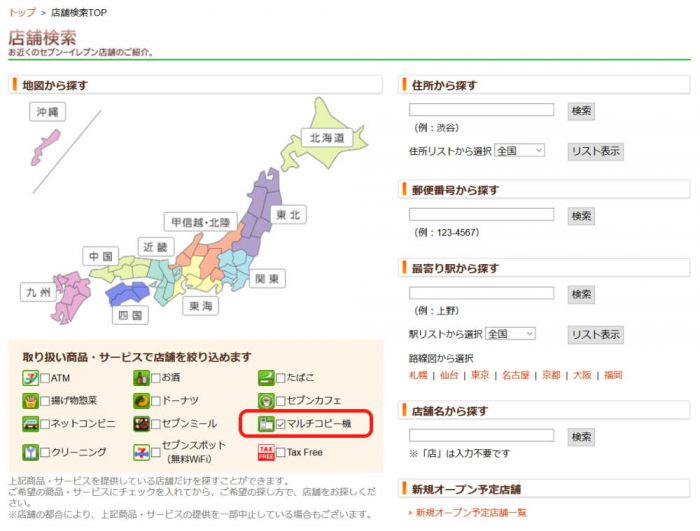This screenshot has height=531, width=700.
Task: Select 甲信越・北陸 region label on map
Action: click(x=200, y=222)
